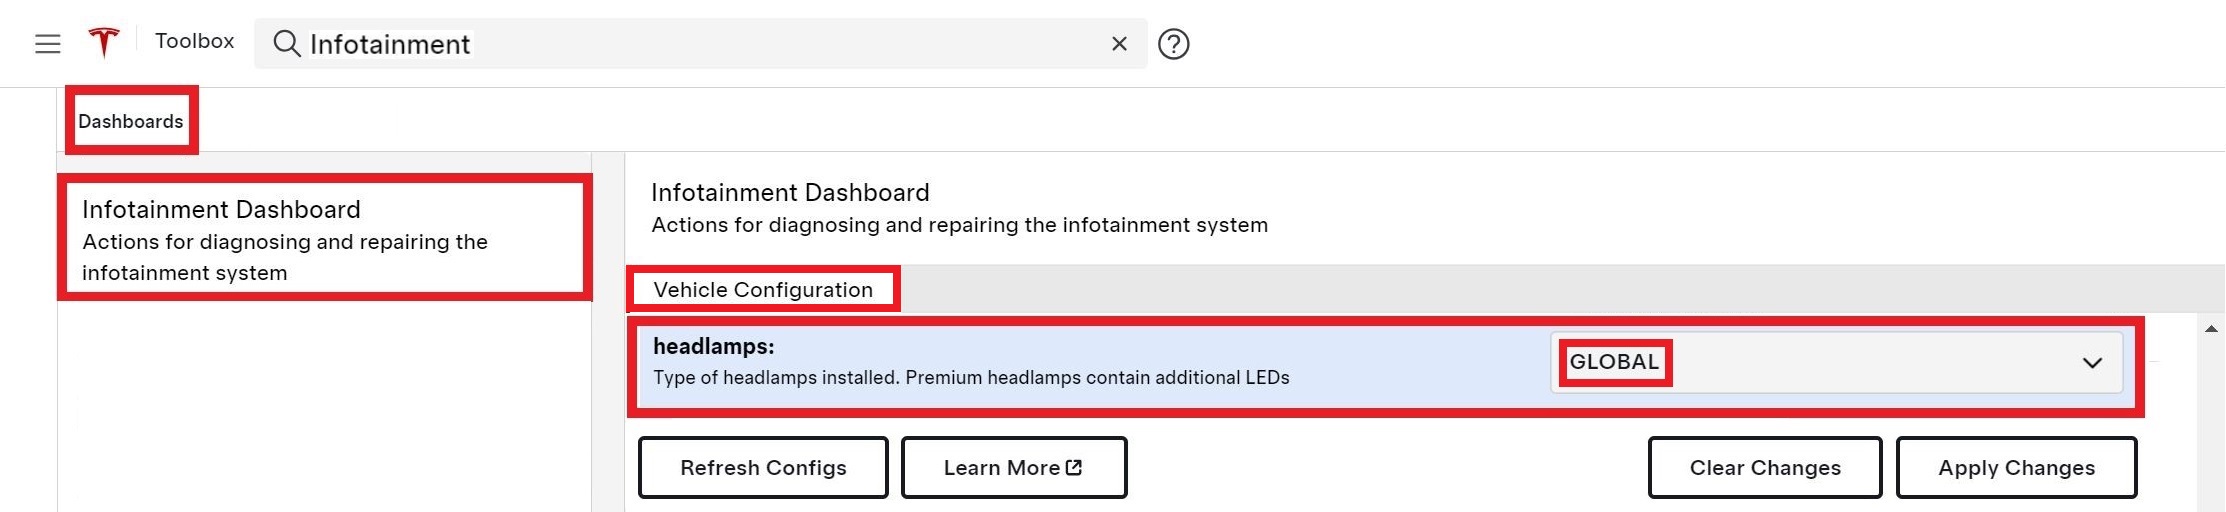Open the Vehicle Configuration tab
This screenshot has height=512, width=2226.
click(x=763, y=290)
